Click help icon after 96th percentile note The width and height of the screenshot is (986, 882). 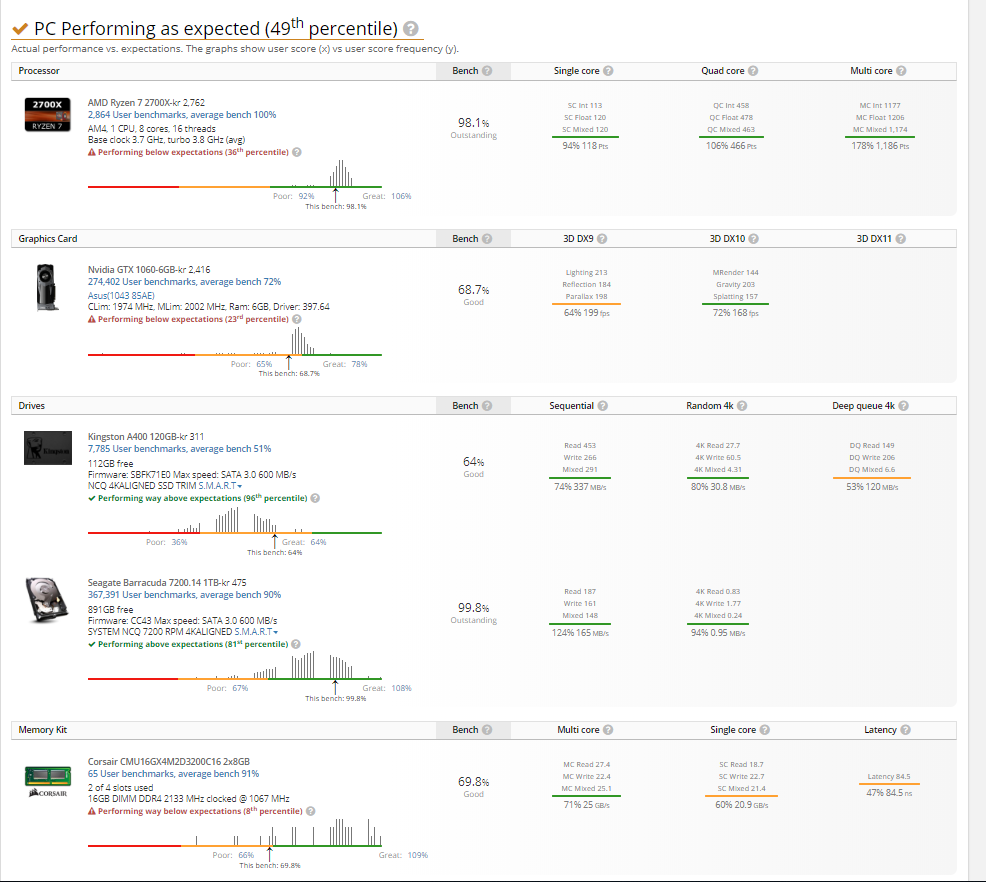(x=315, y=499)
